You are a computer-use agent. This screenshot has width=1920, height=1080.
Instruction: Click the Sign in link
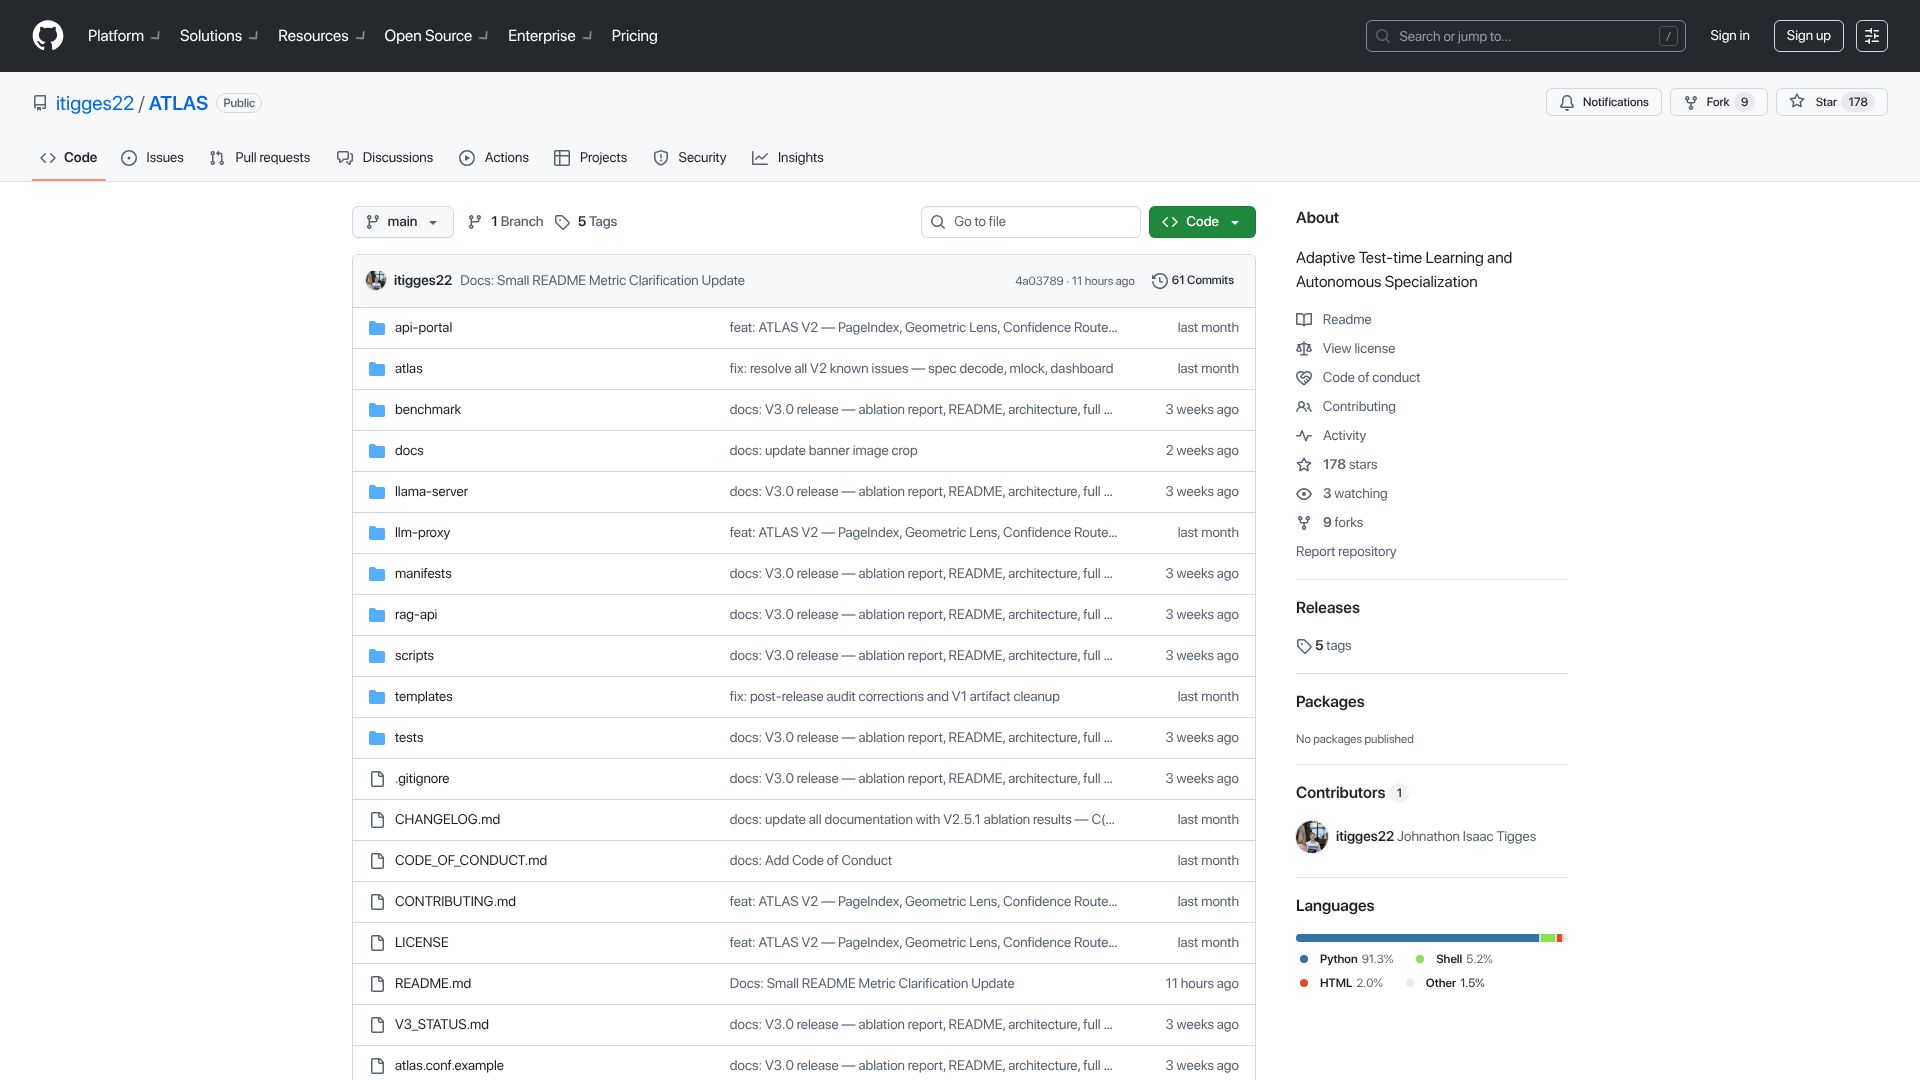point(1730,36)
